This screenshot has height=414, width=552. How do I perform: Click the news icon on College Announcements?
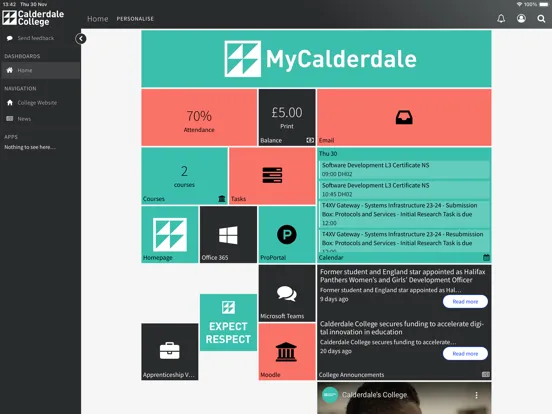pos(486,375)
